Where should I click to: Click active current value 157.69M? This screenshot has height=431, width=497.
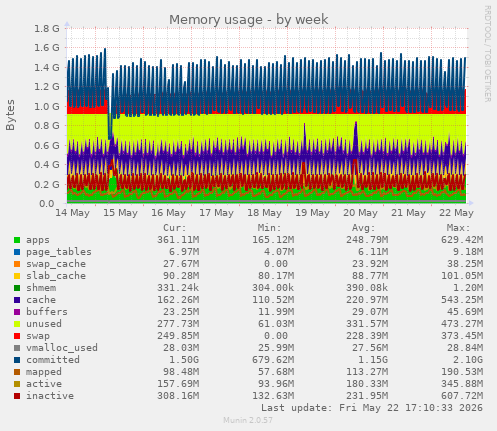click(x=178, y=384)
